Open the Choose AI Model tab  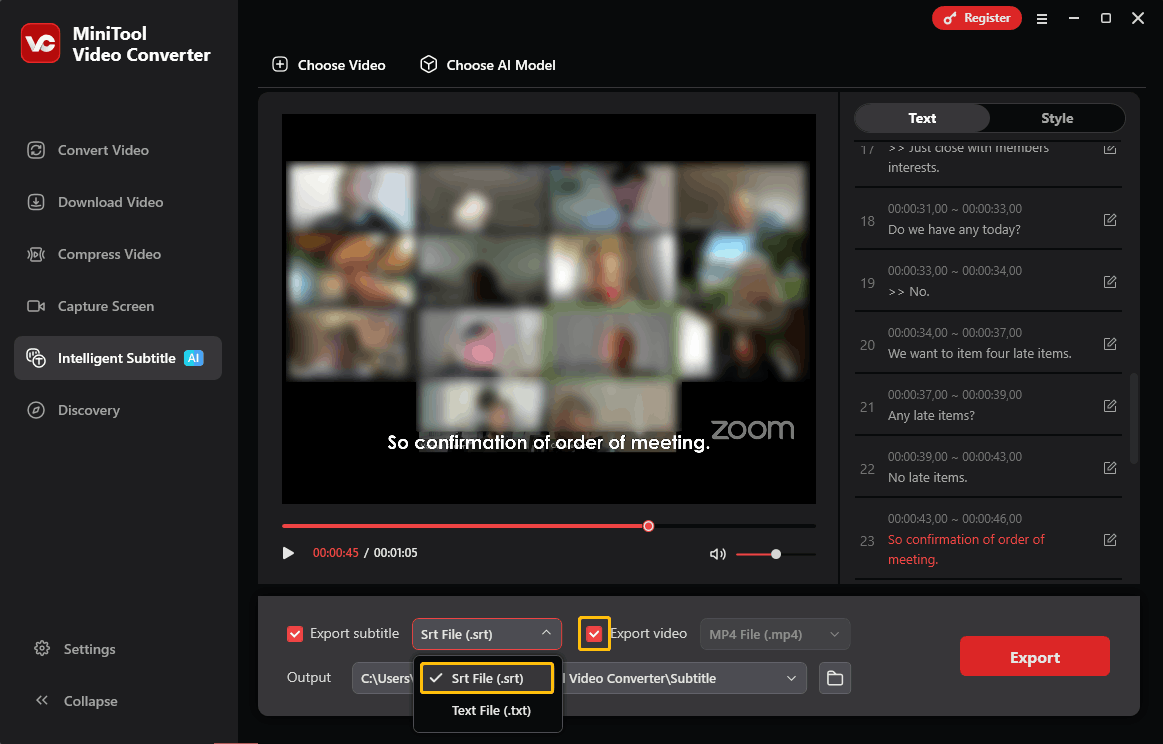click(x=487, y=64)
